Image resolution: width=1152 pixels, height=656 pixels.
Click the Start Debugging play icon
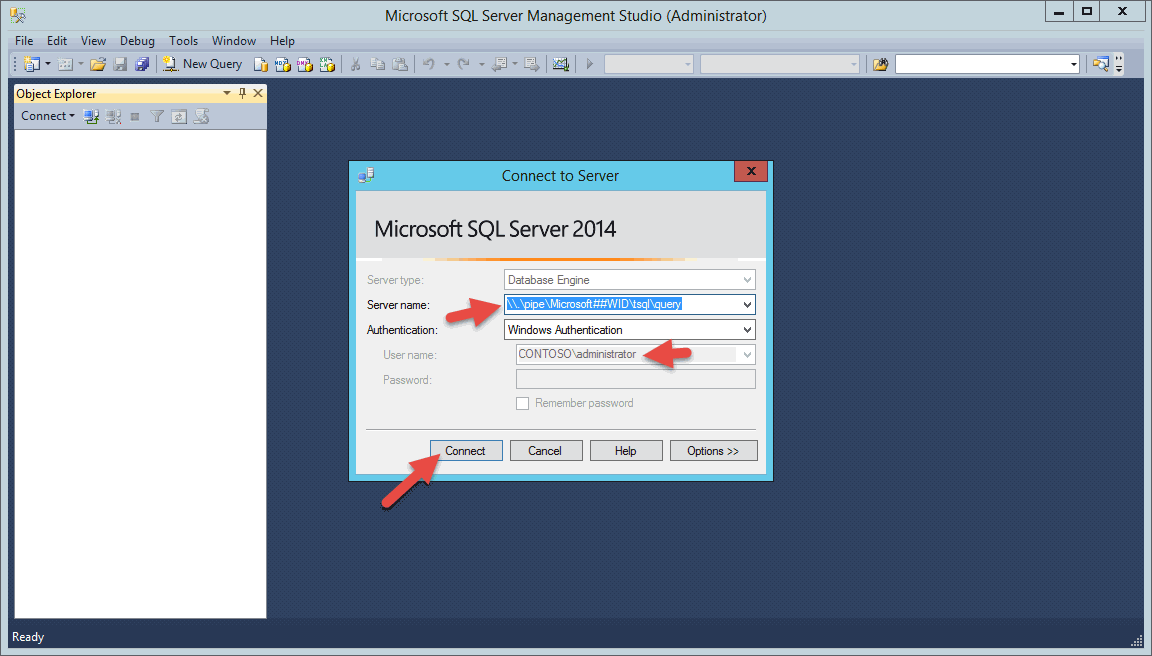tap(589, 65)
